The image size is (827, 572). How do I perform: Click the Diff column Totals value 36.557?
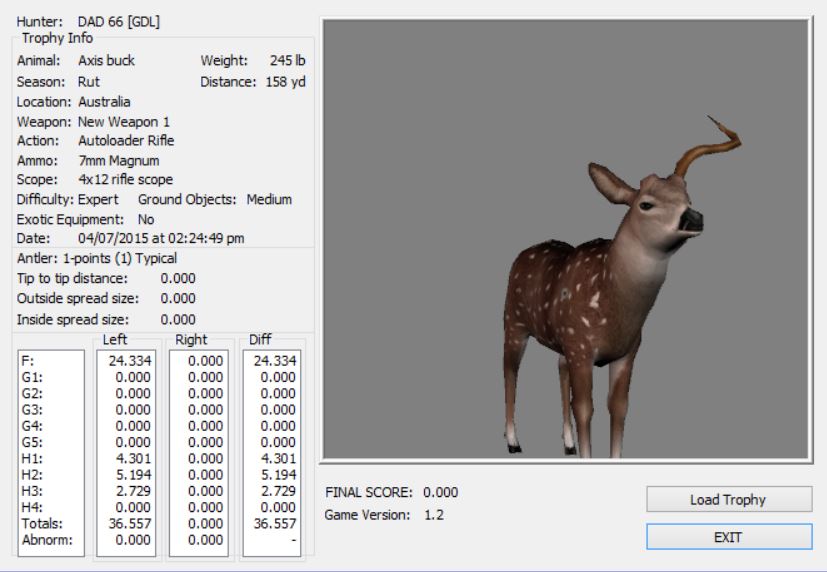277,523
